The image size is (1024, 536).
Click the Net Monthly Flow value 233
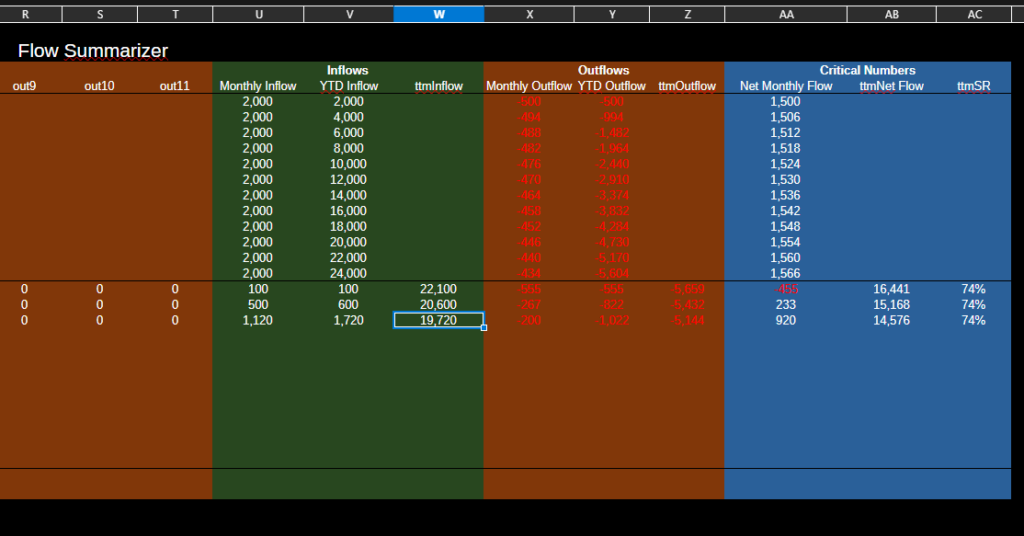785,305
